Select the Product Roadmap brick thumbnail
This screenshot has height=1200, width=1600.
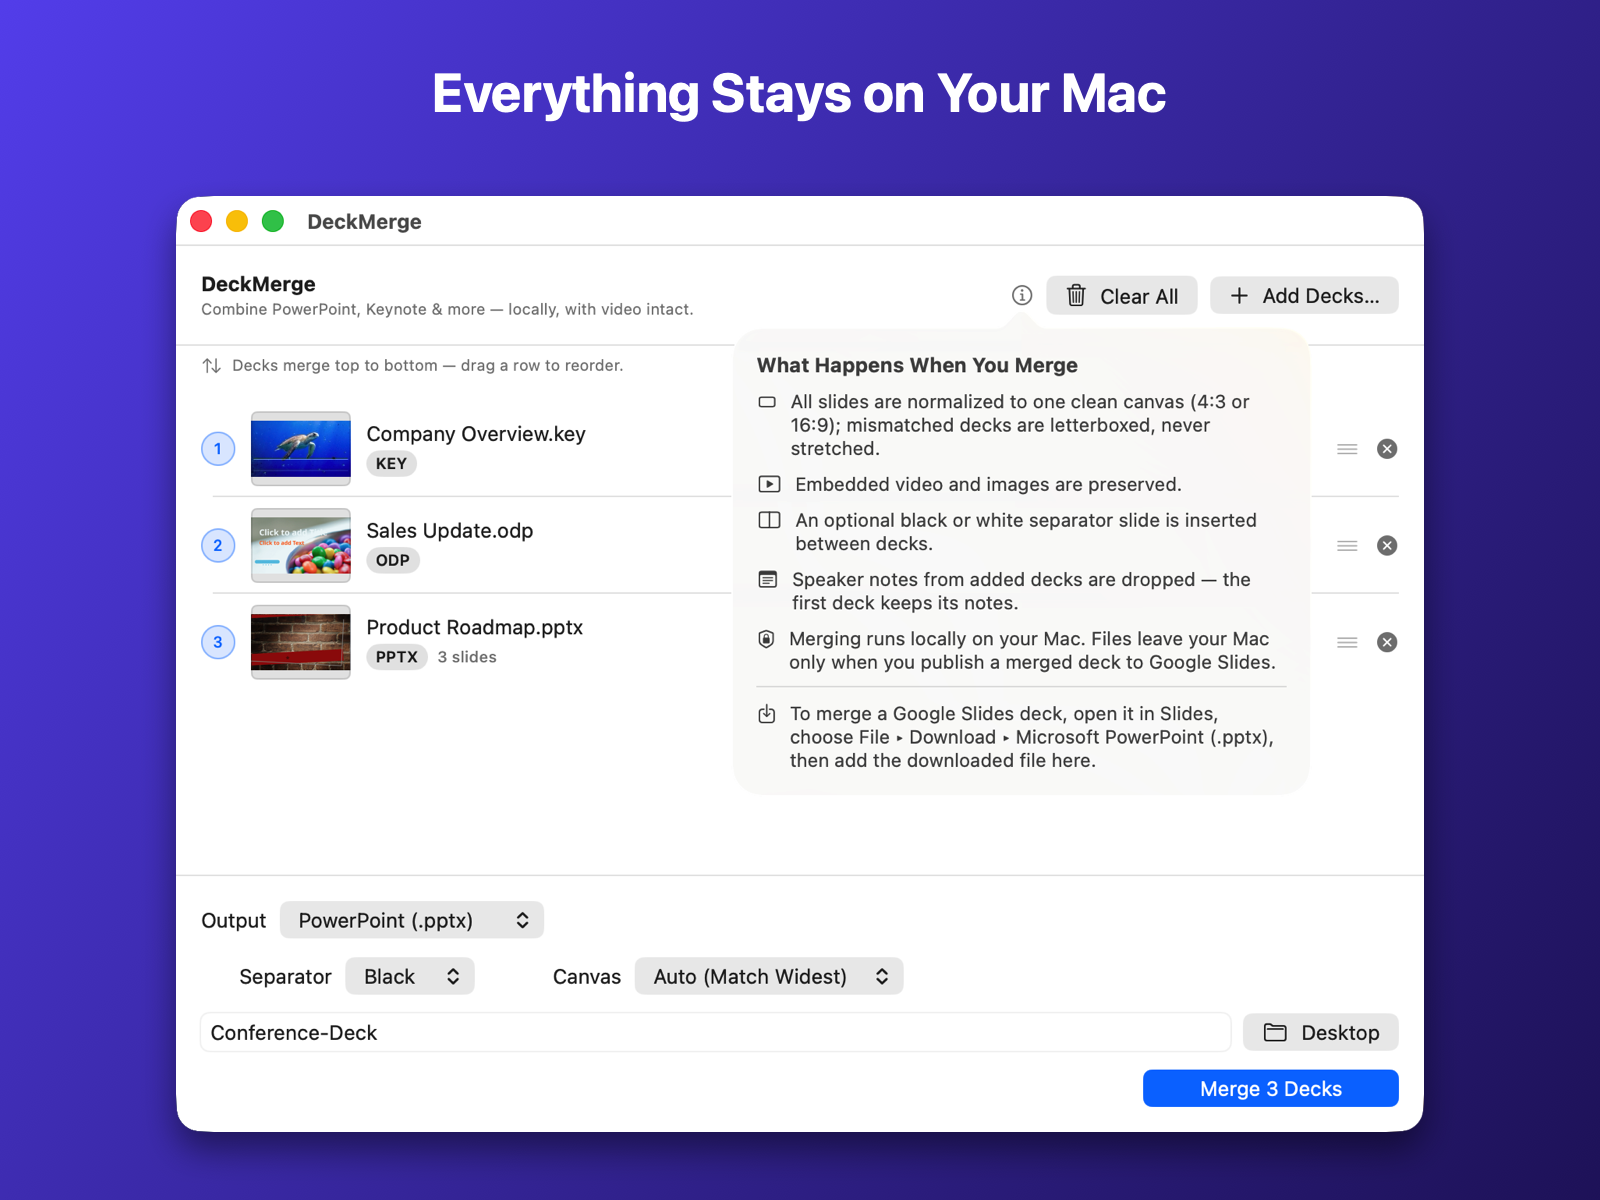coord(301,642)
